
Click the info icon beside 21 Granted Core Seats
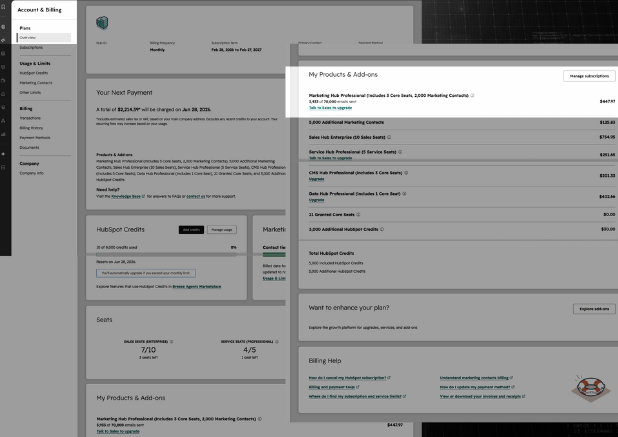[x=358, y=214]
